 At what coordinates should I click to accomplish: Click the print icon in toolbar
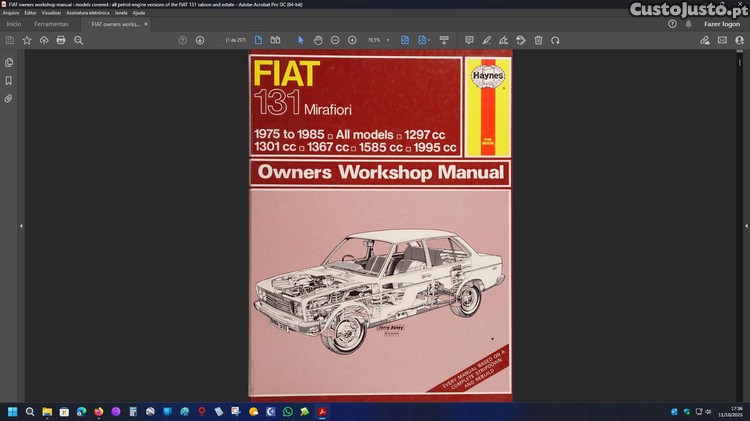click(x=61, y=40)
